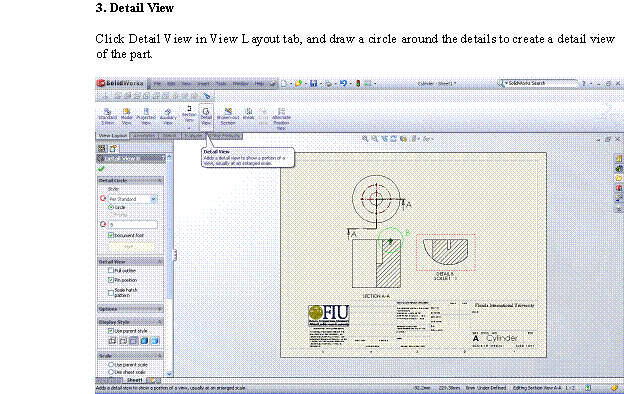Screen dimensions: 624x394
Task: Click the New document icon
Action: click(x=284, y=84)
